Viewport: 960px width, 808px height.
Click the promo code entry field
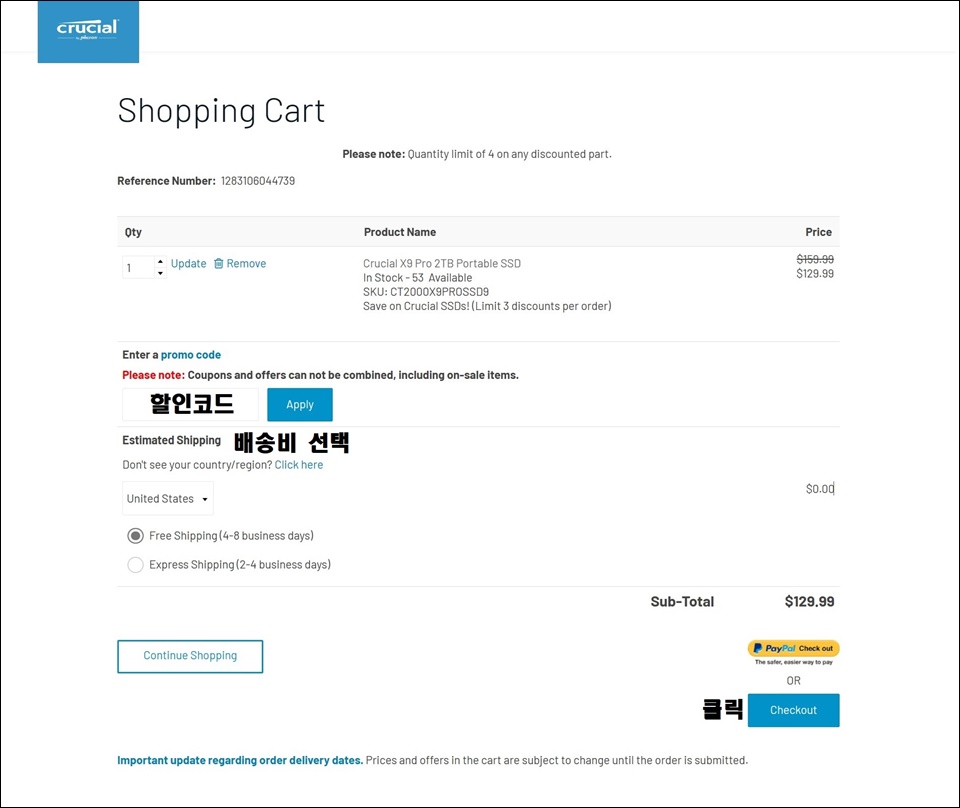point(190,404)
